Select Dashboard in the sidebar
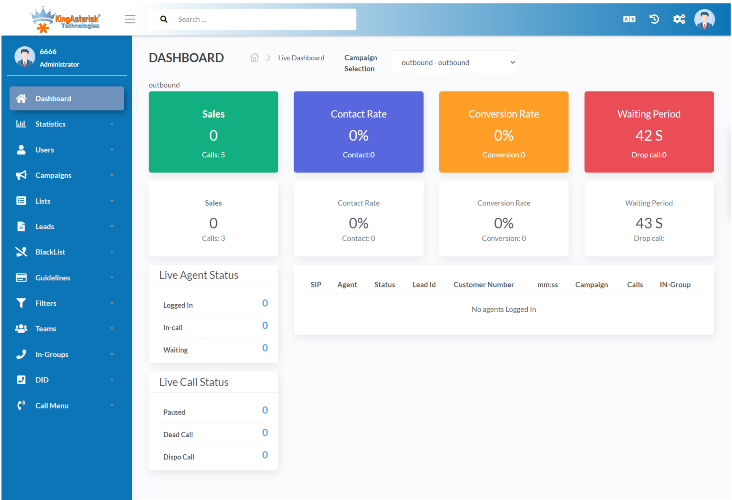This screenshot has height=500, width=732. [67, 98]
